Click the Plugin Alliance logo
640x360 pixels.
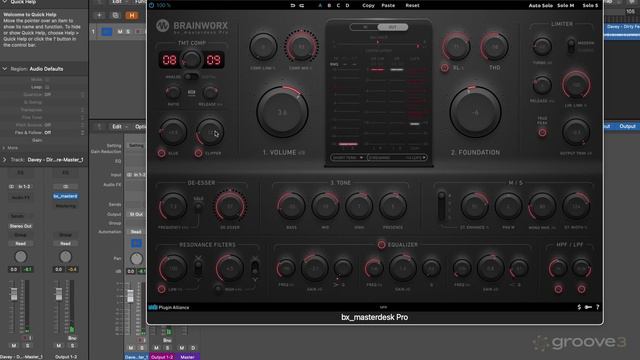pyautogui.click(x=169, y=307)
